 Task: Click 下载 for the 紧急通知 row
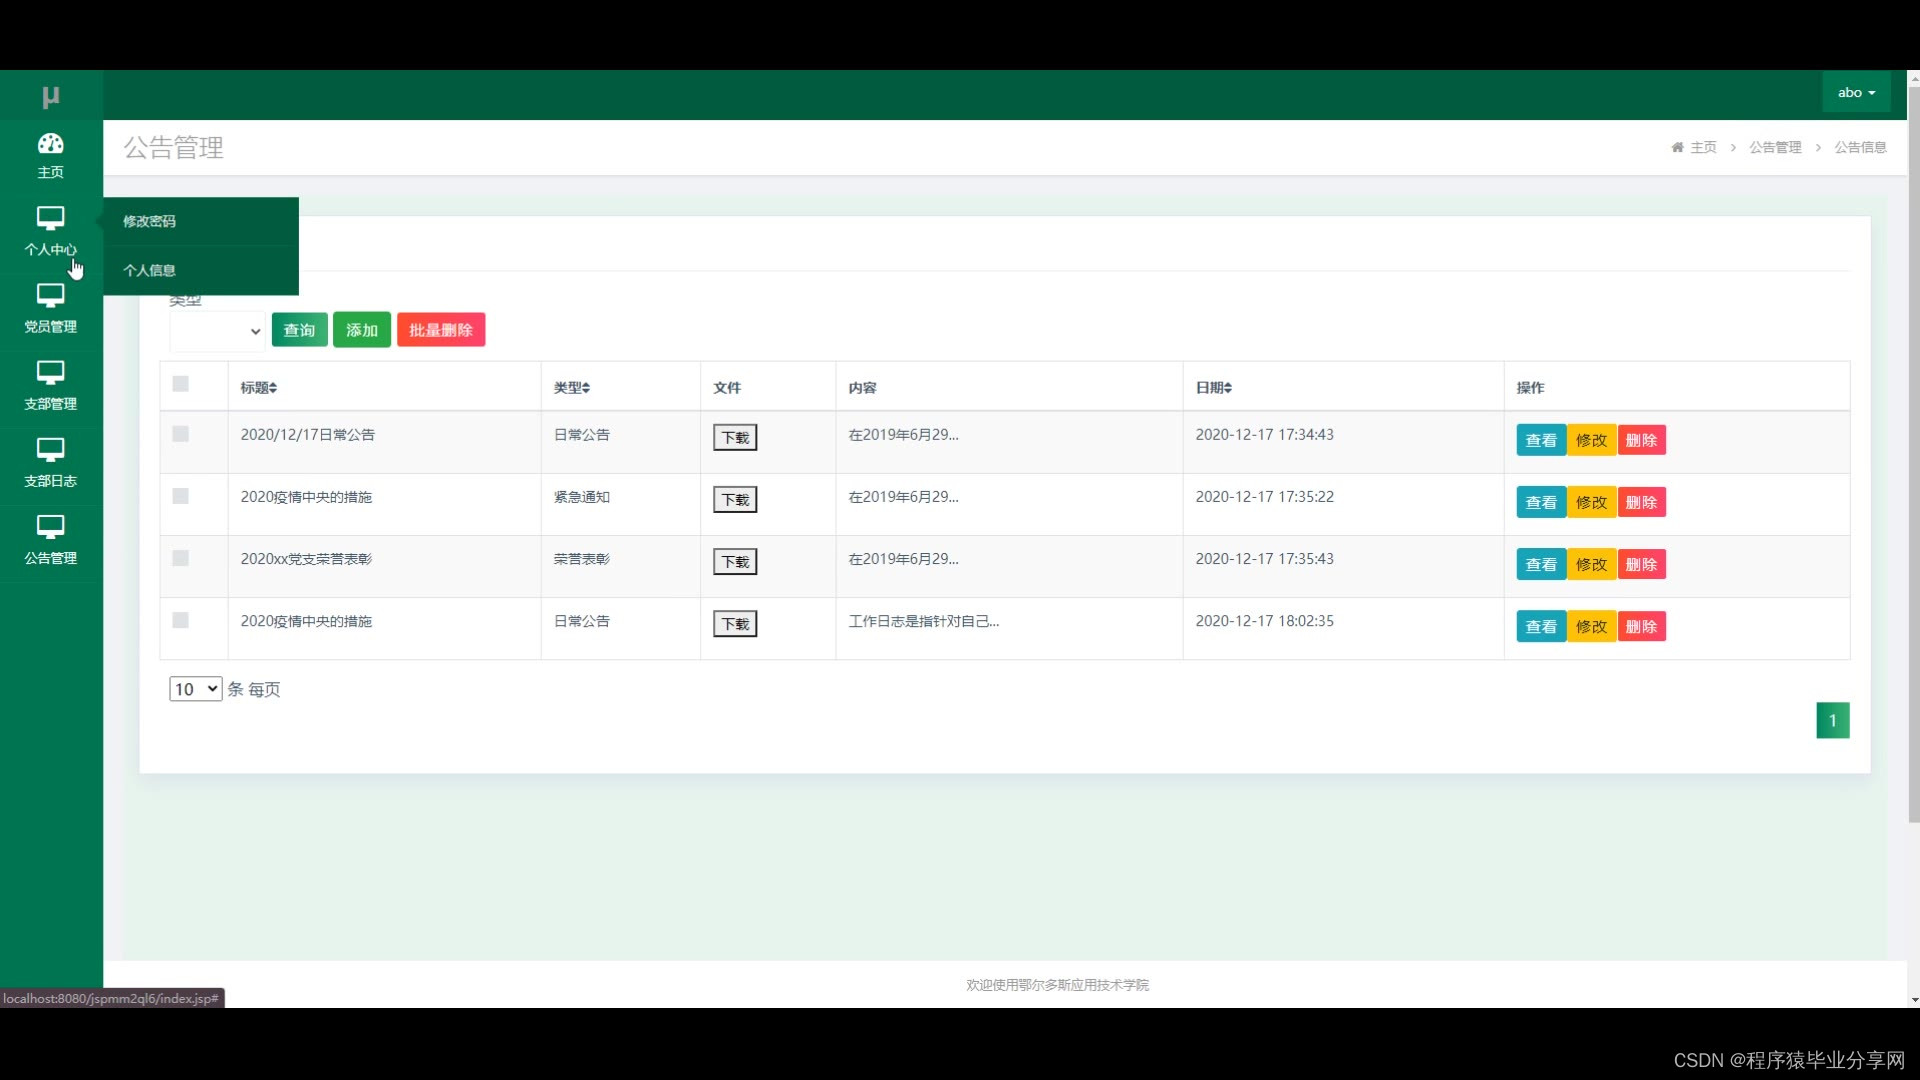735,500
